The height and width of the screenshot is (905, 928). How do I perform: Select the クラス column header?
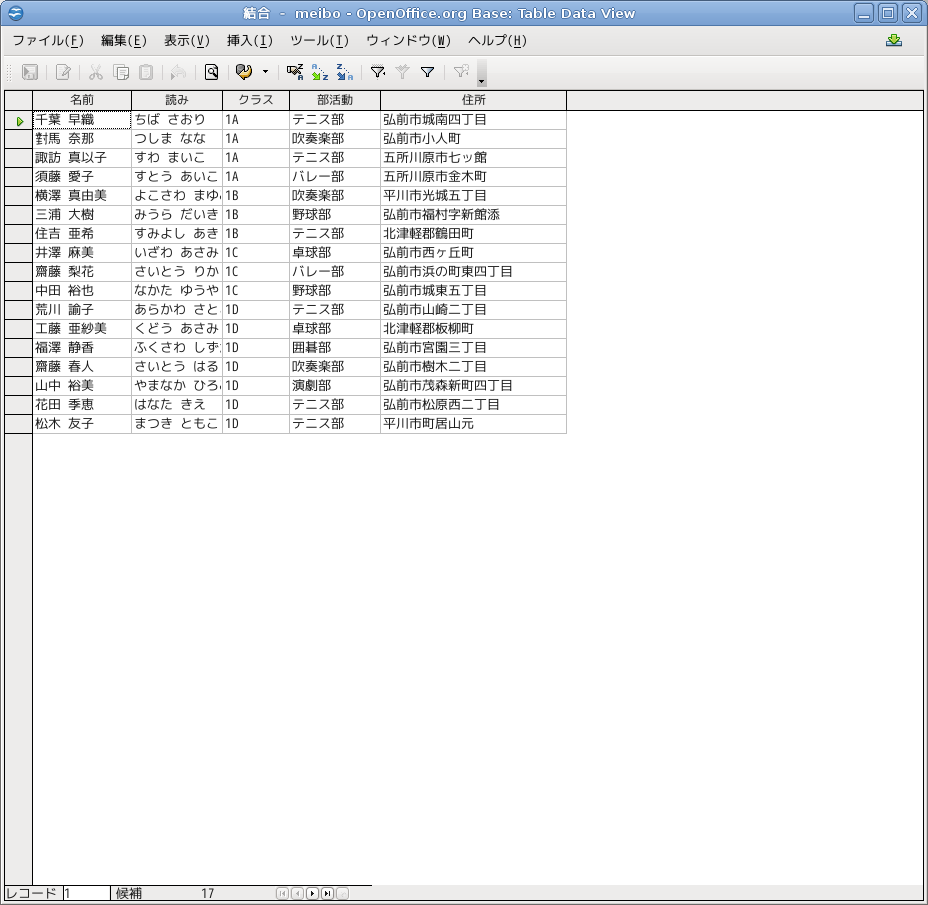256,100
